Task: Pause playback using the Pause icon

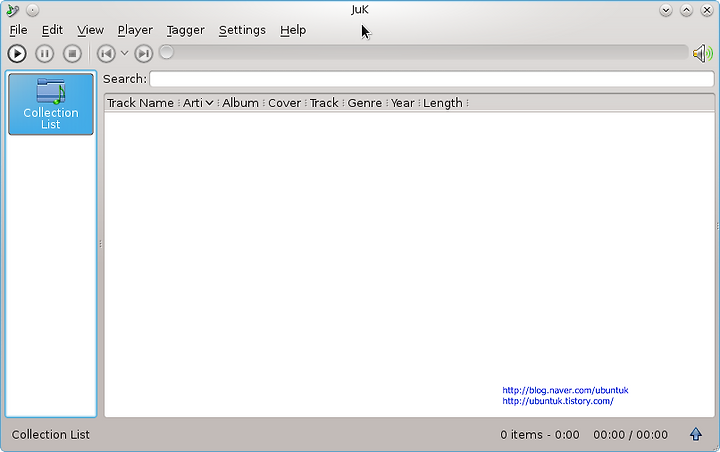Action: [45, 54]
